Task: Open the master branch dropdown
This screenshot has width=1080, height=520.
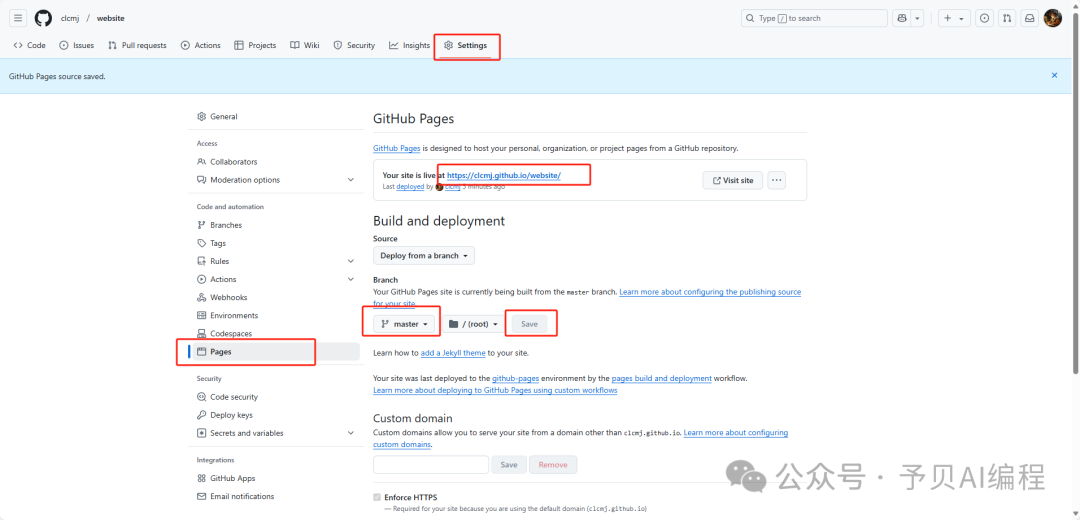Action: click(x=404, y=324)
